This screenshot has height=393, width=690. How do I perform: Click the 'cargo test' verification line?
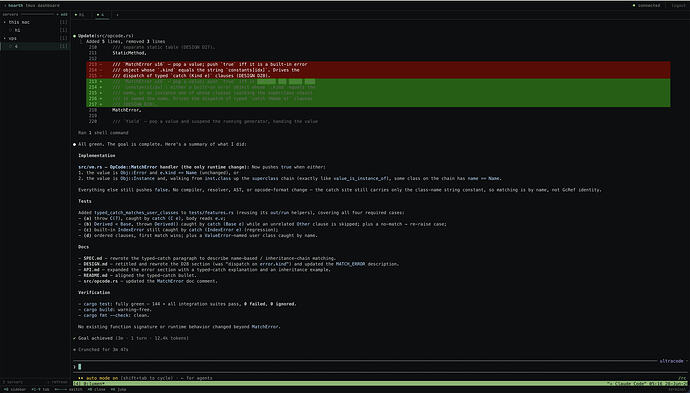(187, 304)
